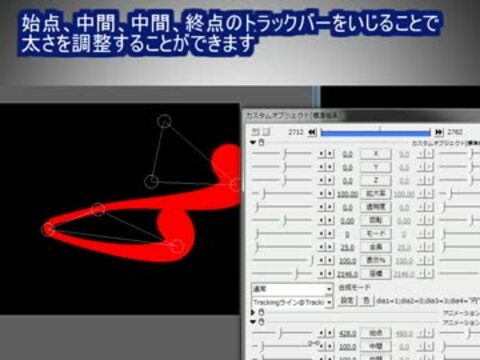Click the 設定 settings button
Screen dimensions: 480x360
click(x=347, y=301)
